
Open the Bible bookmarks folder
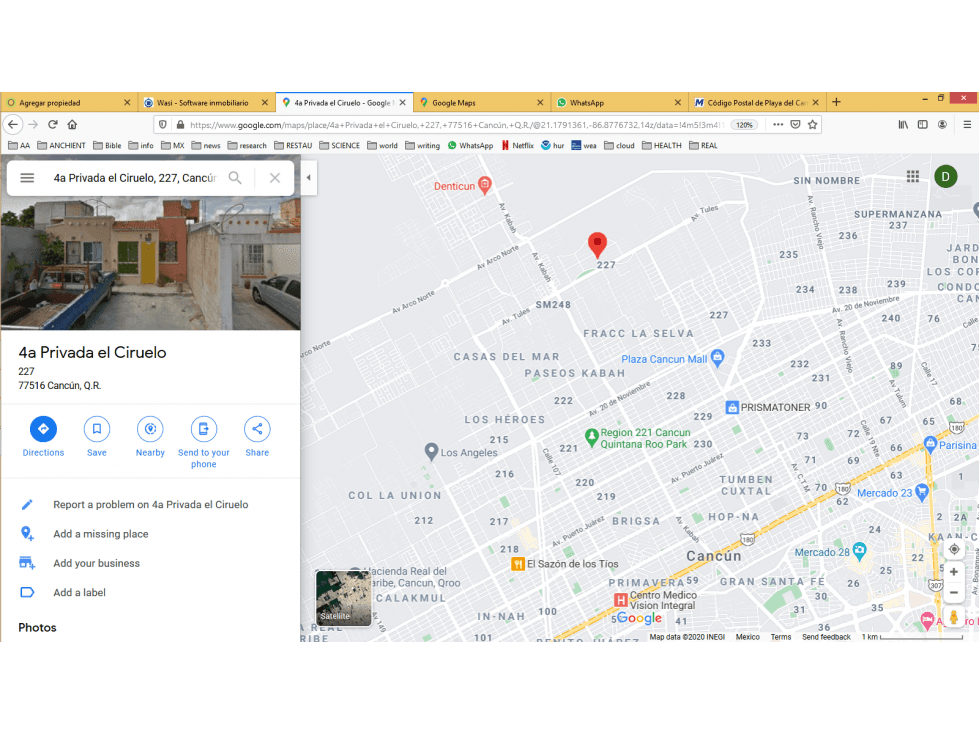click(x=107, y=145)
